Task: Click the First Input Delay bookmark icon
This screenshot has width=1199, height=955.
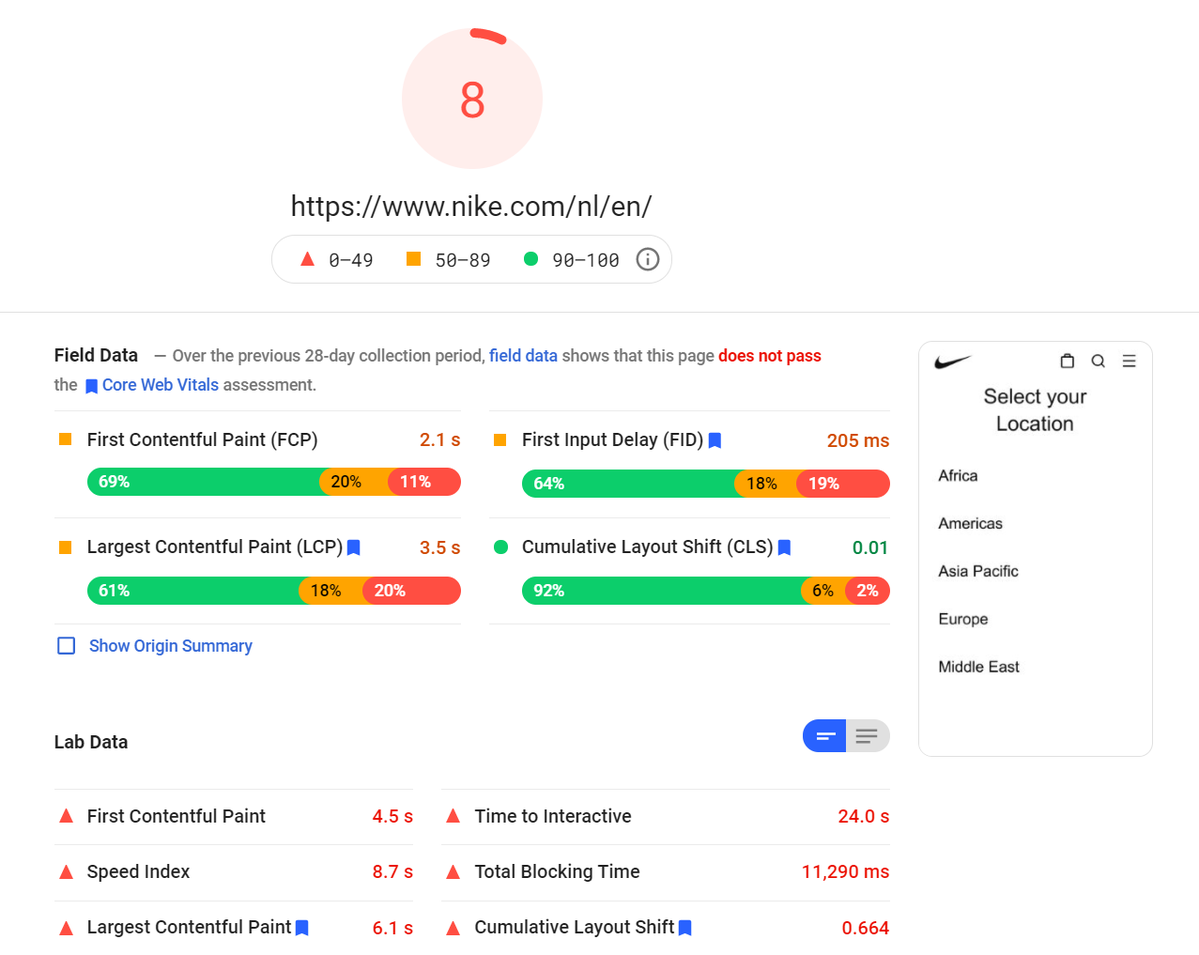Action: point(715,440)
